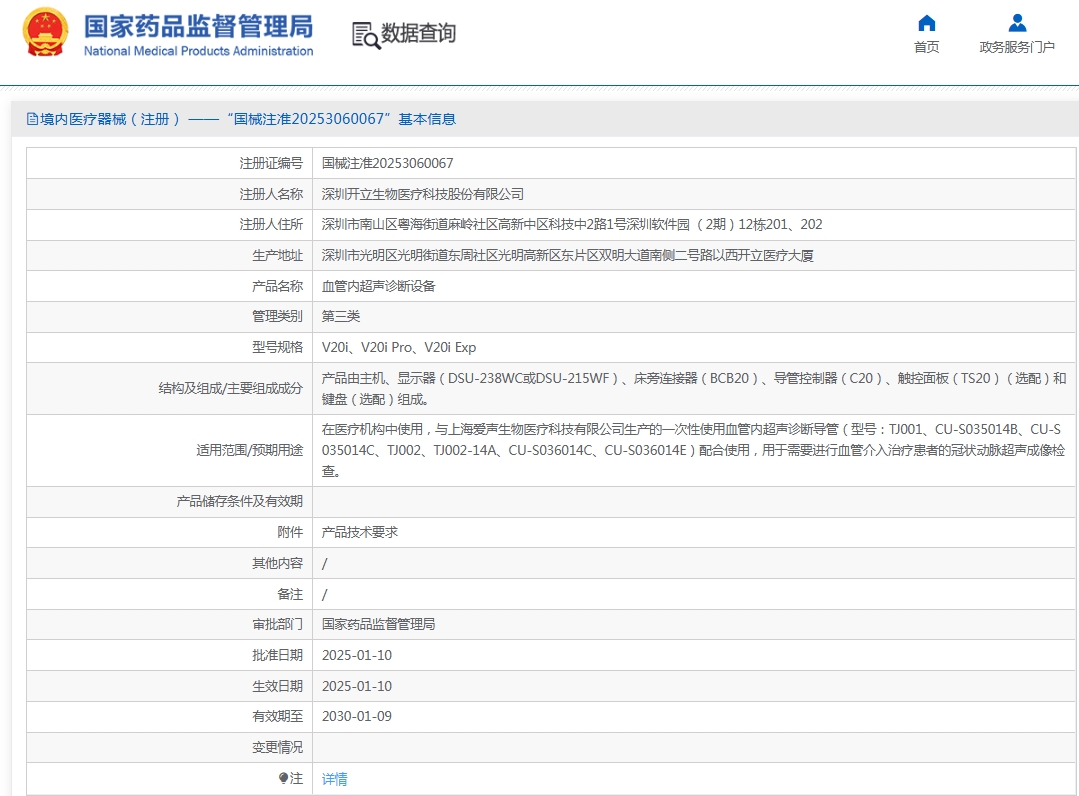Click 首页 label under home icon
This screenshot has width=1079, height=796.
tap(926, 47)
